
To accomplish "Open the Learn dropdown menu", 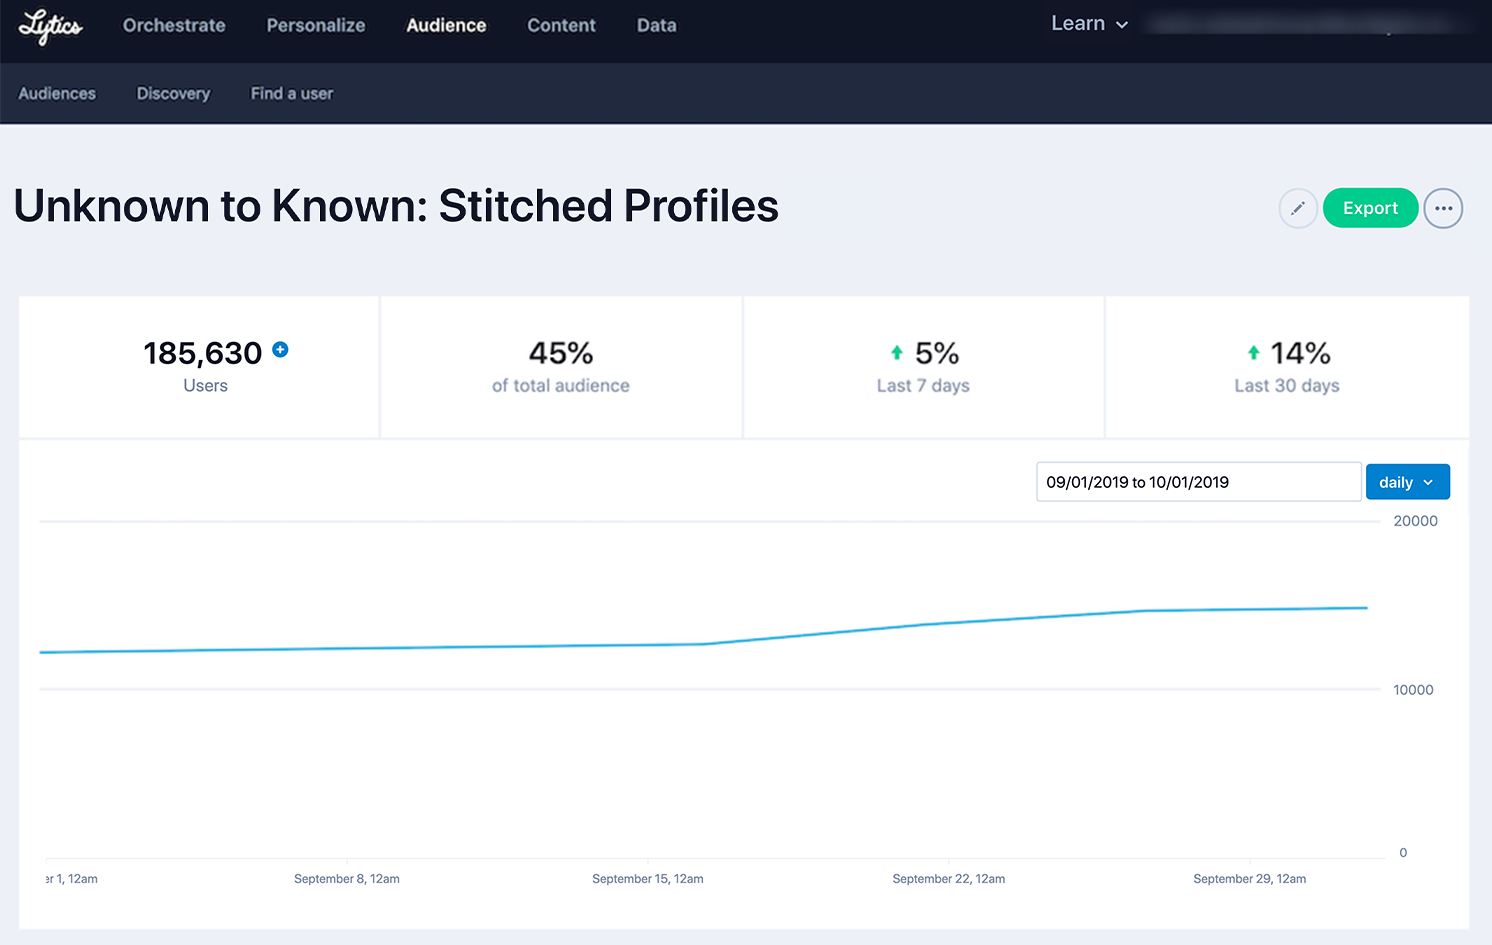I will (x=1089, y=23).
